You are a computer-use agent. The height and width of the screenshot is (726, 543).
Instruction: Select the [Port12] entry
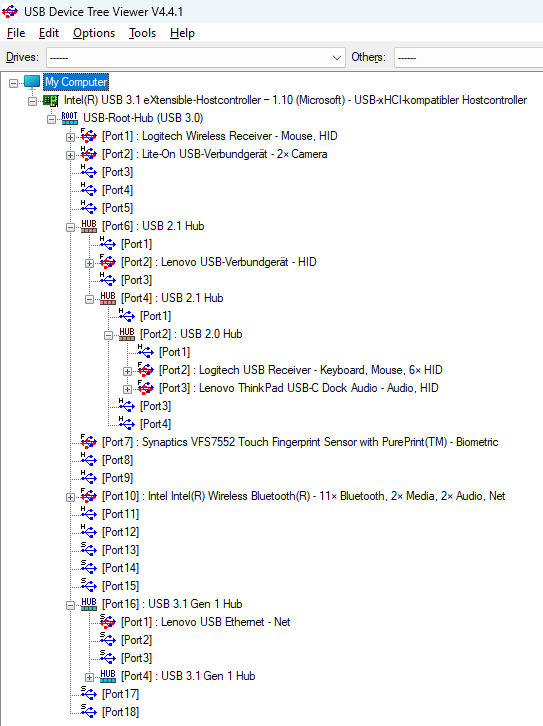120,532
